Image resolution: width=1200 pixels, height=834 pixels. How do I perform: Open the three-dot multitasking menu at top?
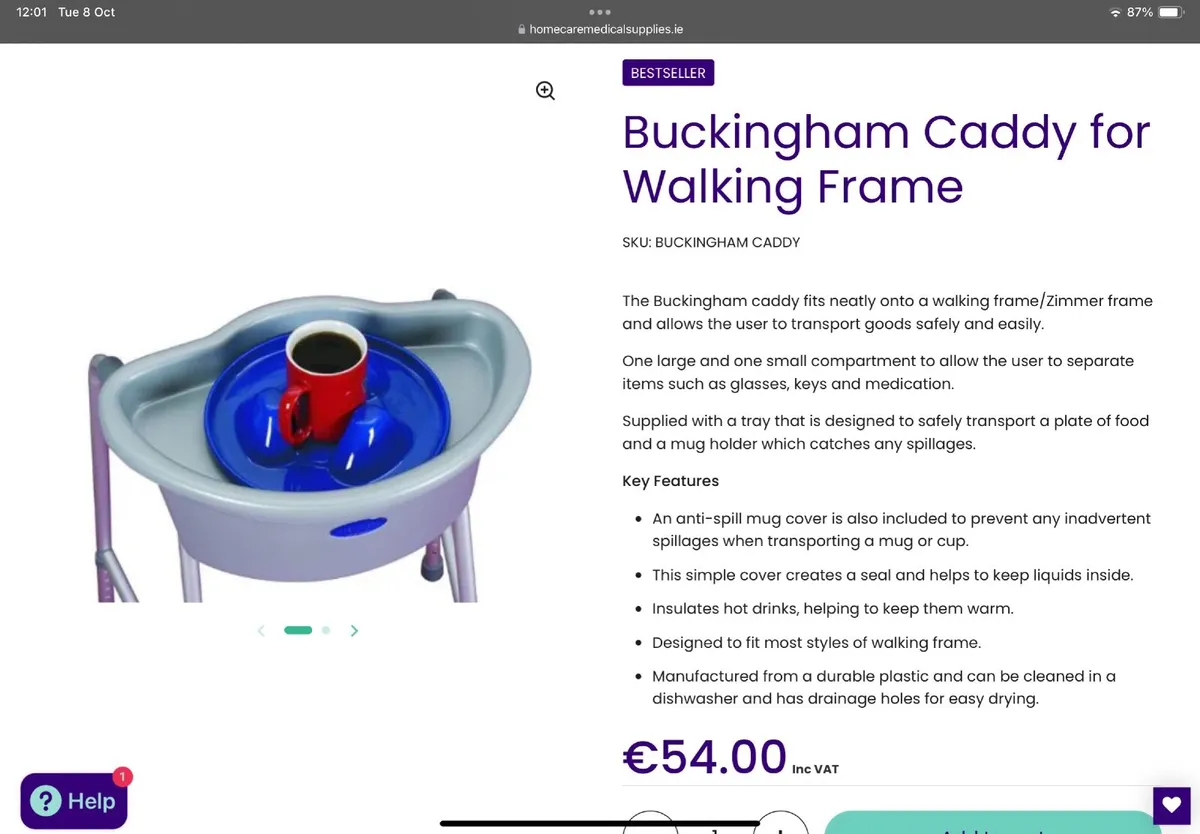[600, 12]
